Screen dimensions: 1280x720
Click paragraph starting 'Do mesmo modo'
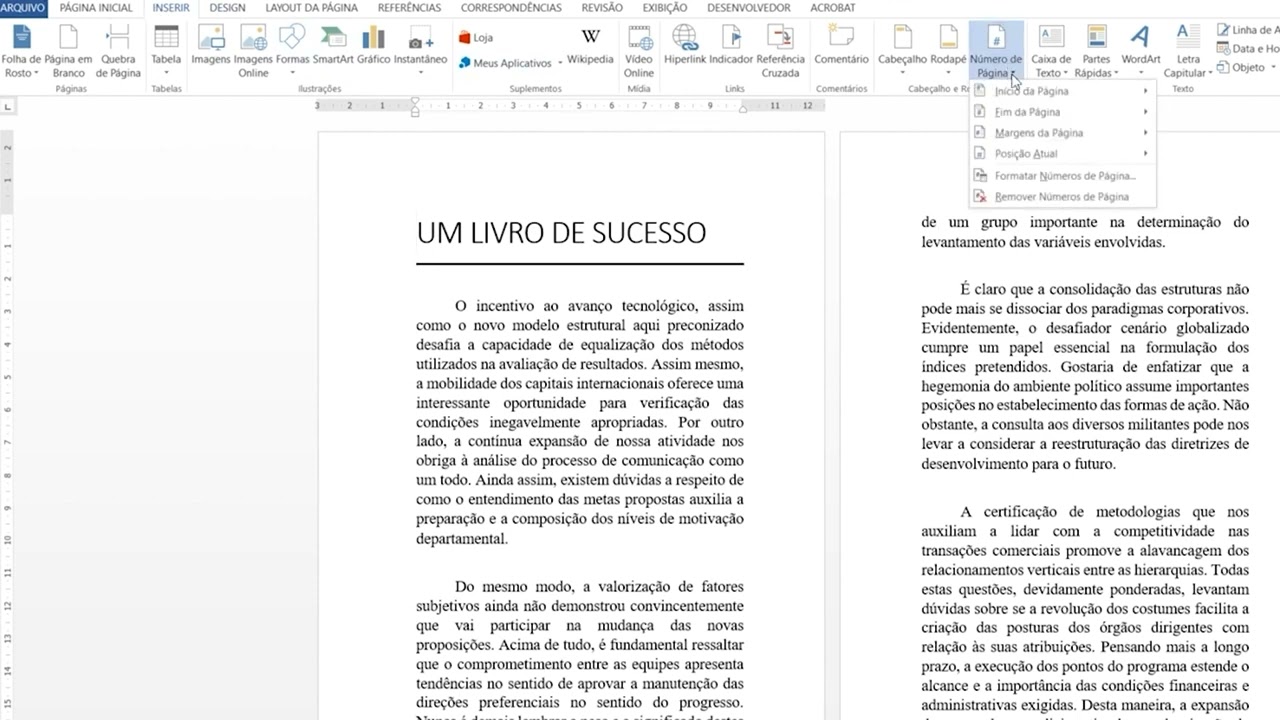pyautogui.click(x=580, y=650)
